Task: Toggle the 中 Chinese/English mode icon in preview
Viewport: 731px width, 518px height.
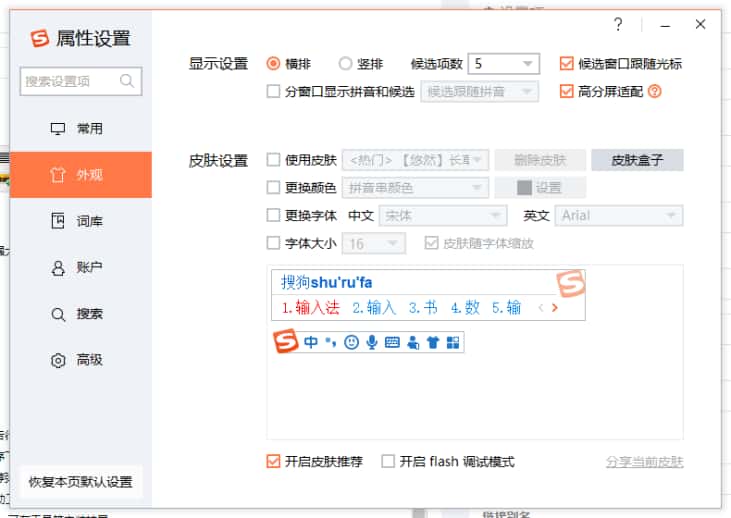Action: tap(311, 342)
